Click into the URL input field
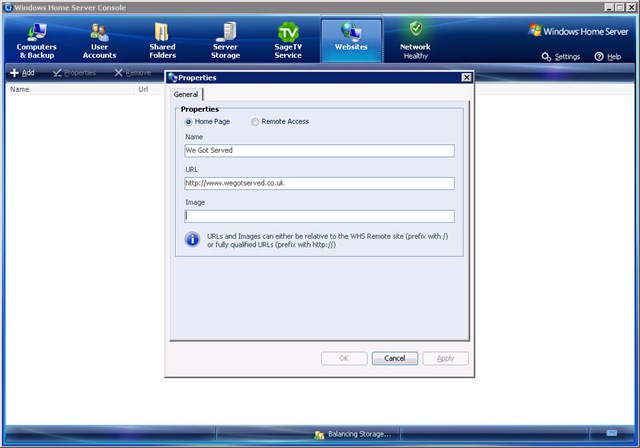This screenshot has width=640, height=448. [319, 183]
